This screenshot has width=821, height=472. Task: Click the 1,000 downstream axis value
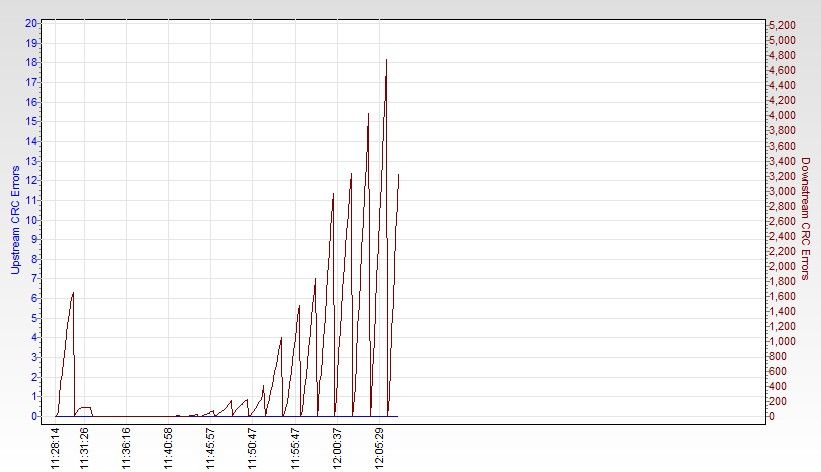tap(782, 341)
